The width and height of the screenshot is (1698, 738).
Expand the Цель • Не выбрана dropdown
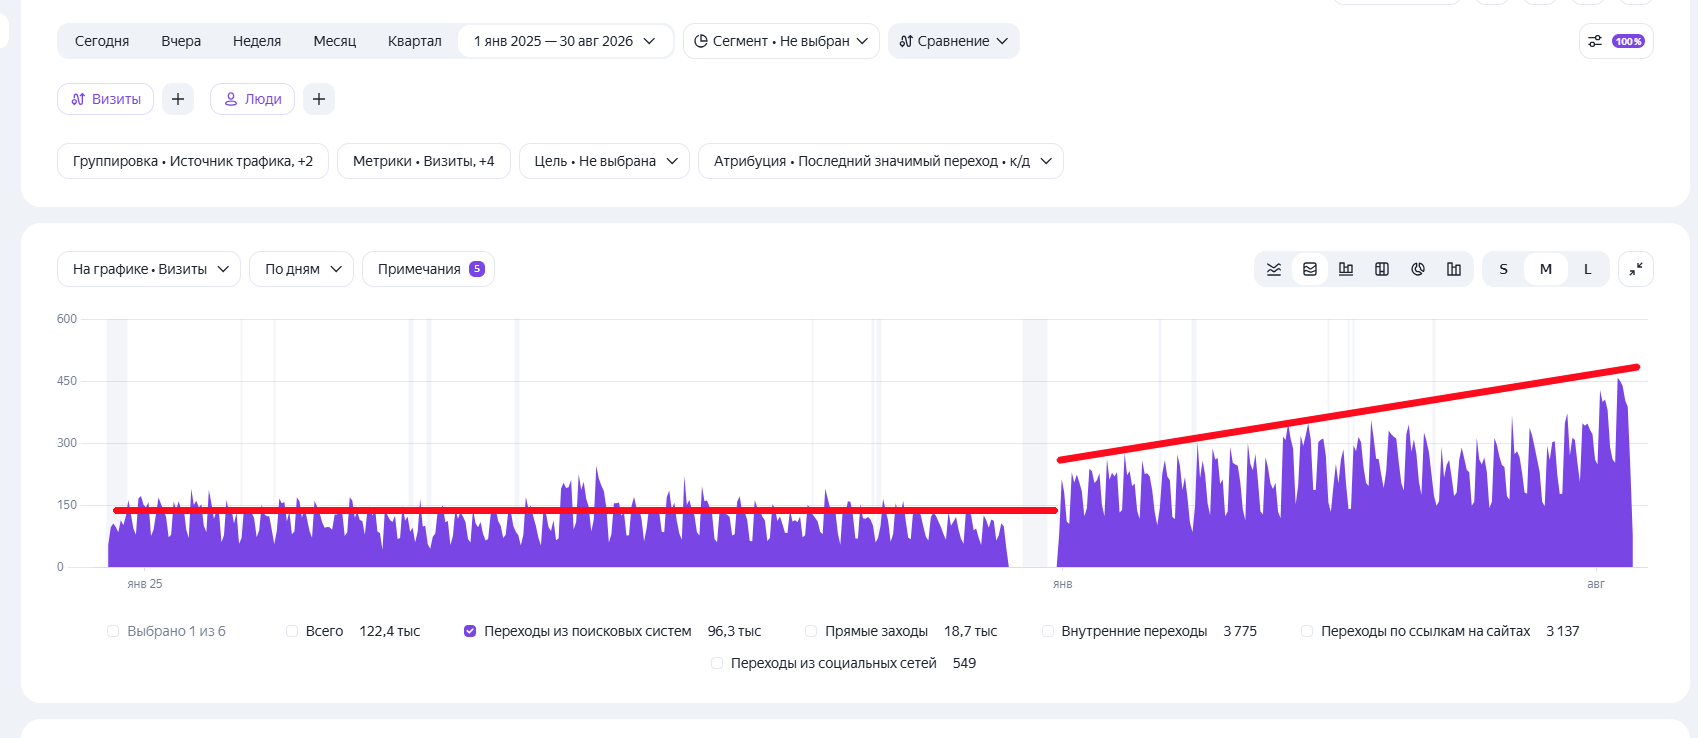click(x=605, y=161)
